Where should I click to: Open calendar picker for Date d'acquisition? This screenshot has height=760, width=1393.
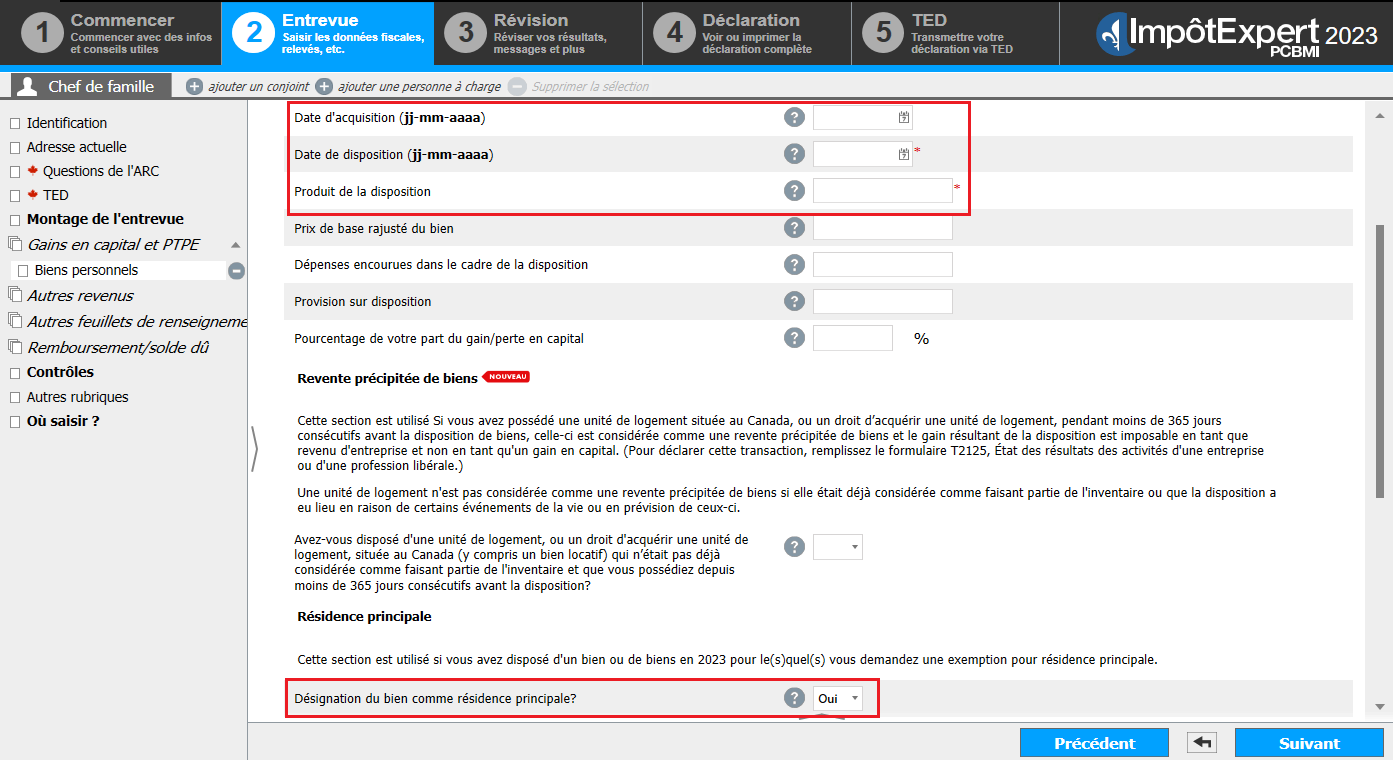point(904,118)
